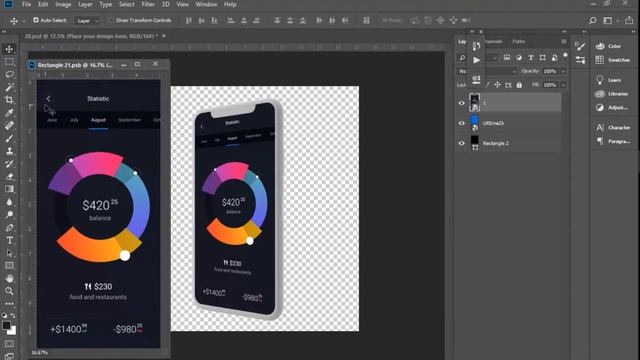
Task: Open the Paragraph panel
Action: coord(612,141)
